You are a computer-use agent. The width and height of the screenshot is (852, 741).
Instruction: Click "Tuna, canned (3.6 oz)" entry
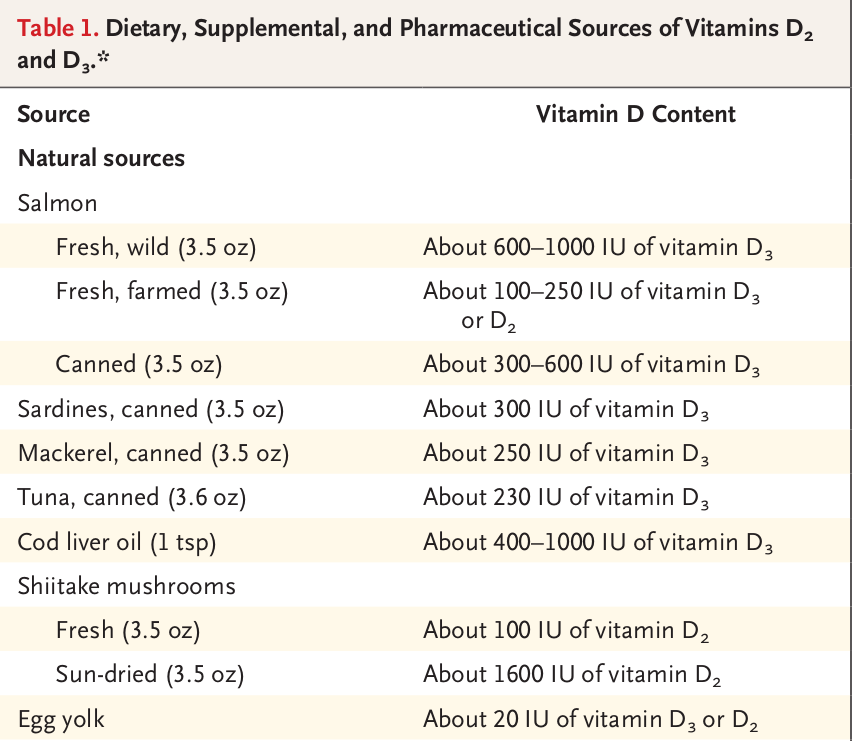tap(131, 497)
